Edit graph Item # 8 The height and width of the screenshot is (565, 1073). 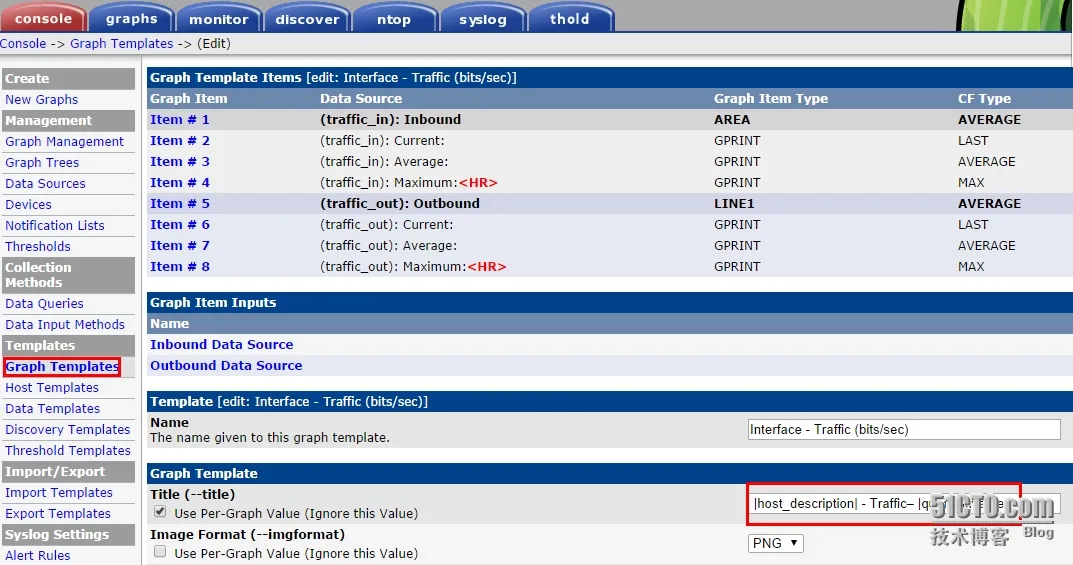pos(180,267)
